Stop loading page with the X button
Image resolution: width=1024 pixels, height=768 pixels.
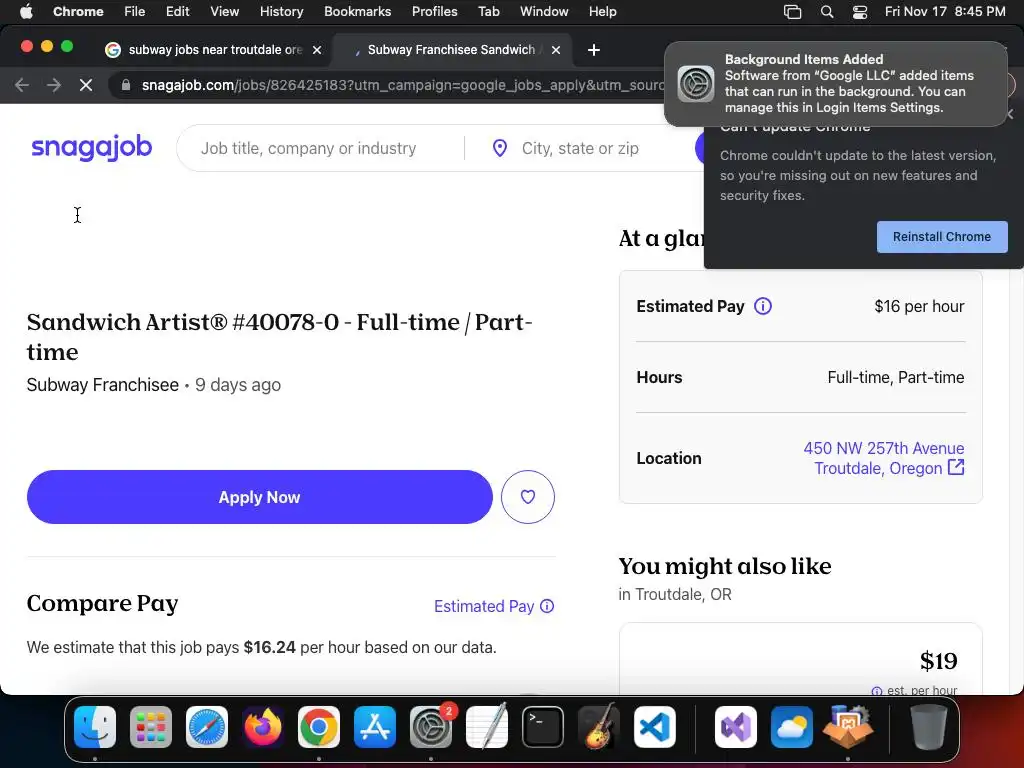(x=86, y=85)
